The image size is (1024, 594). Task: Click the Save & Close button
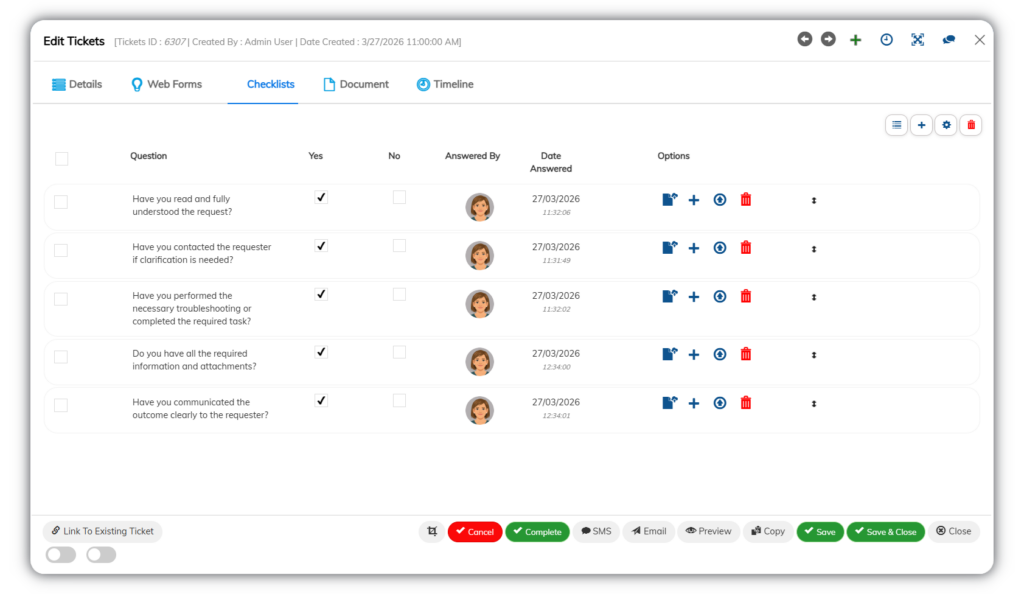click(x=886, y=532)
